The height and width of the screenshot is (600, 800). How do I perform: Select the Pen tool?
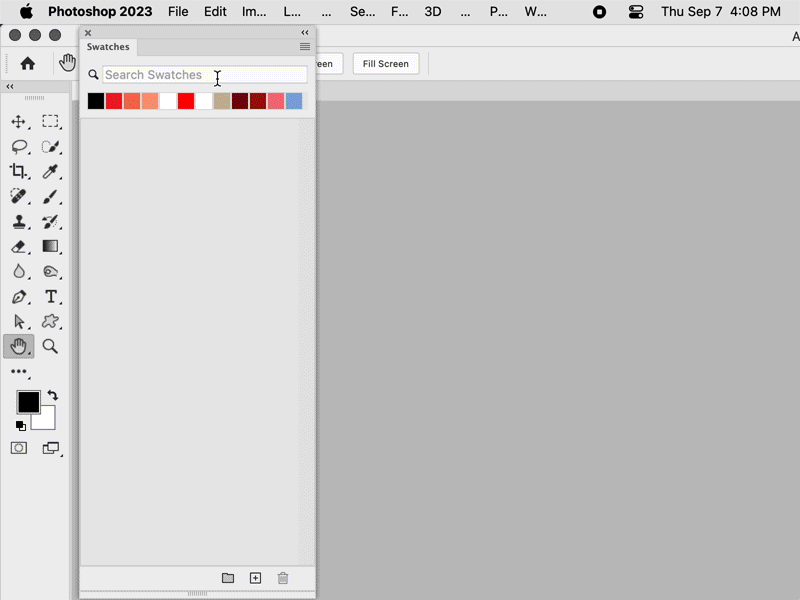(x=19, y=296)
